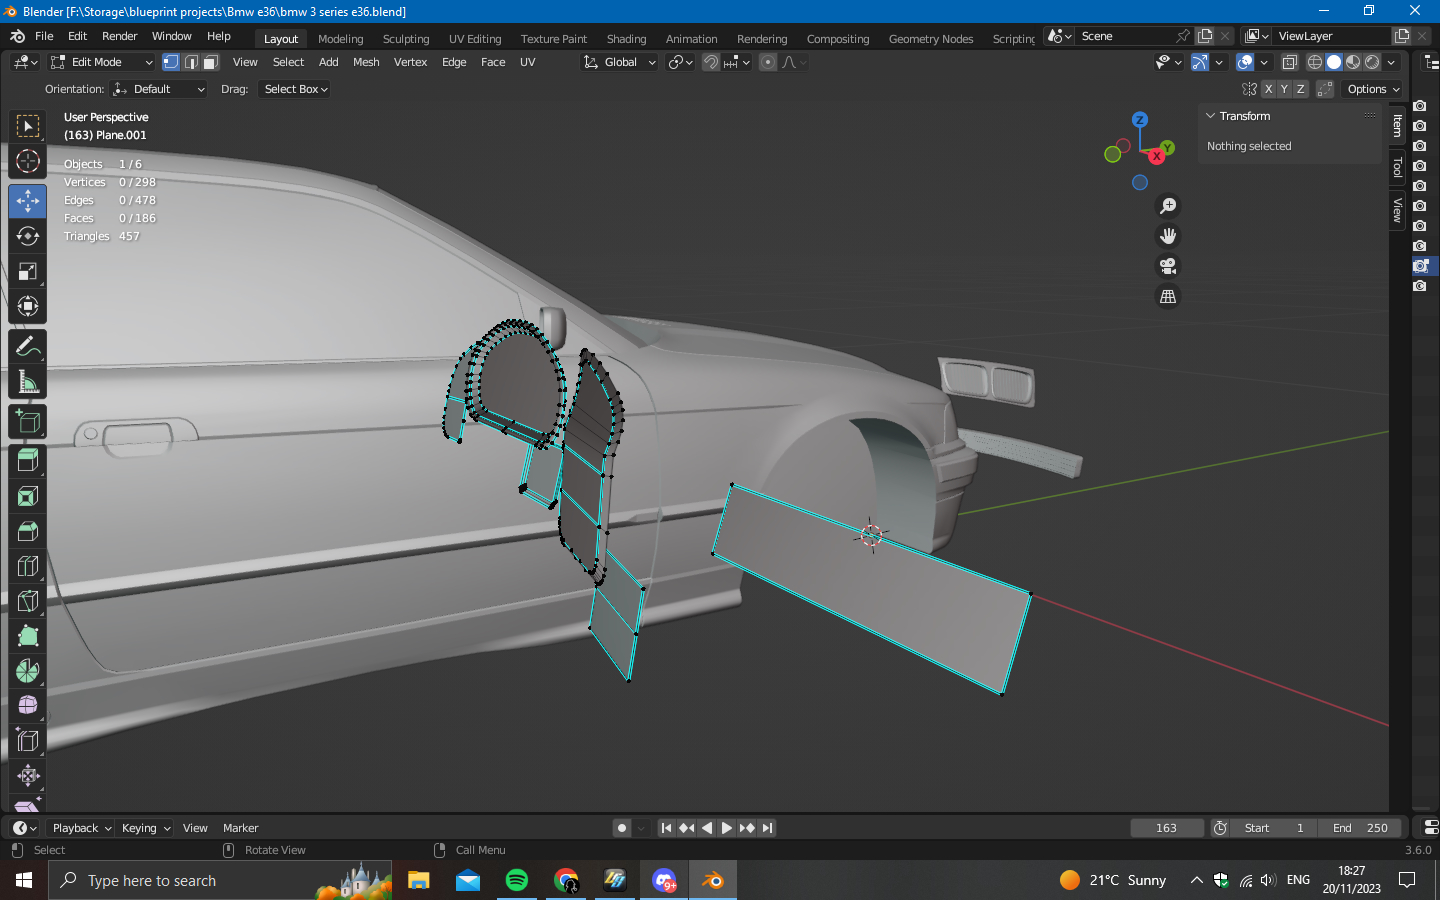This screenshot has width=1440, height=900.
Task: Select the Cursor tool in the toolbar
Action: tap(28, 161)
